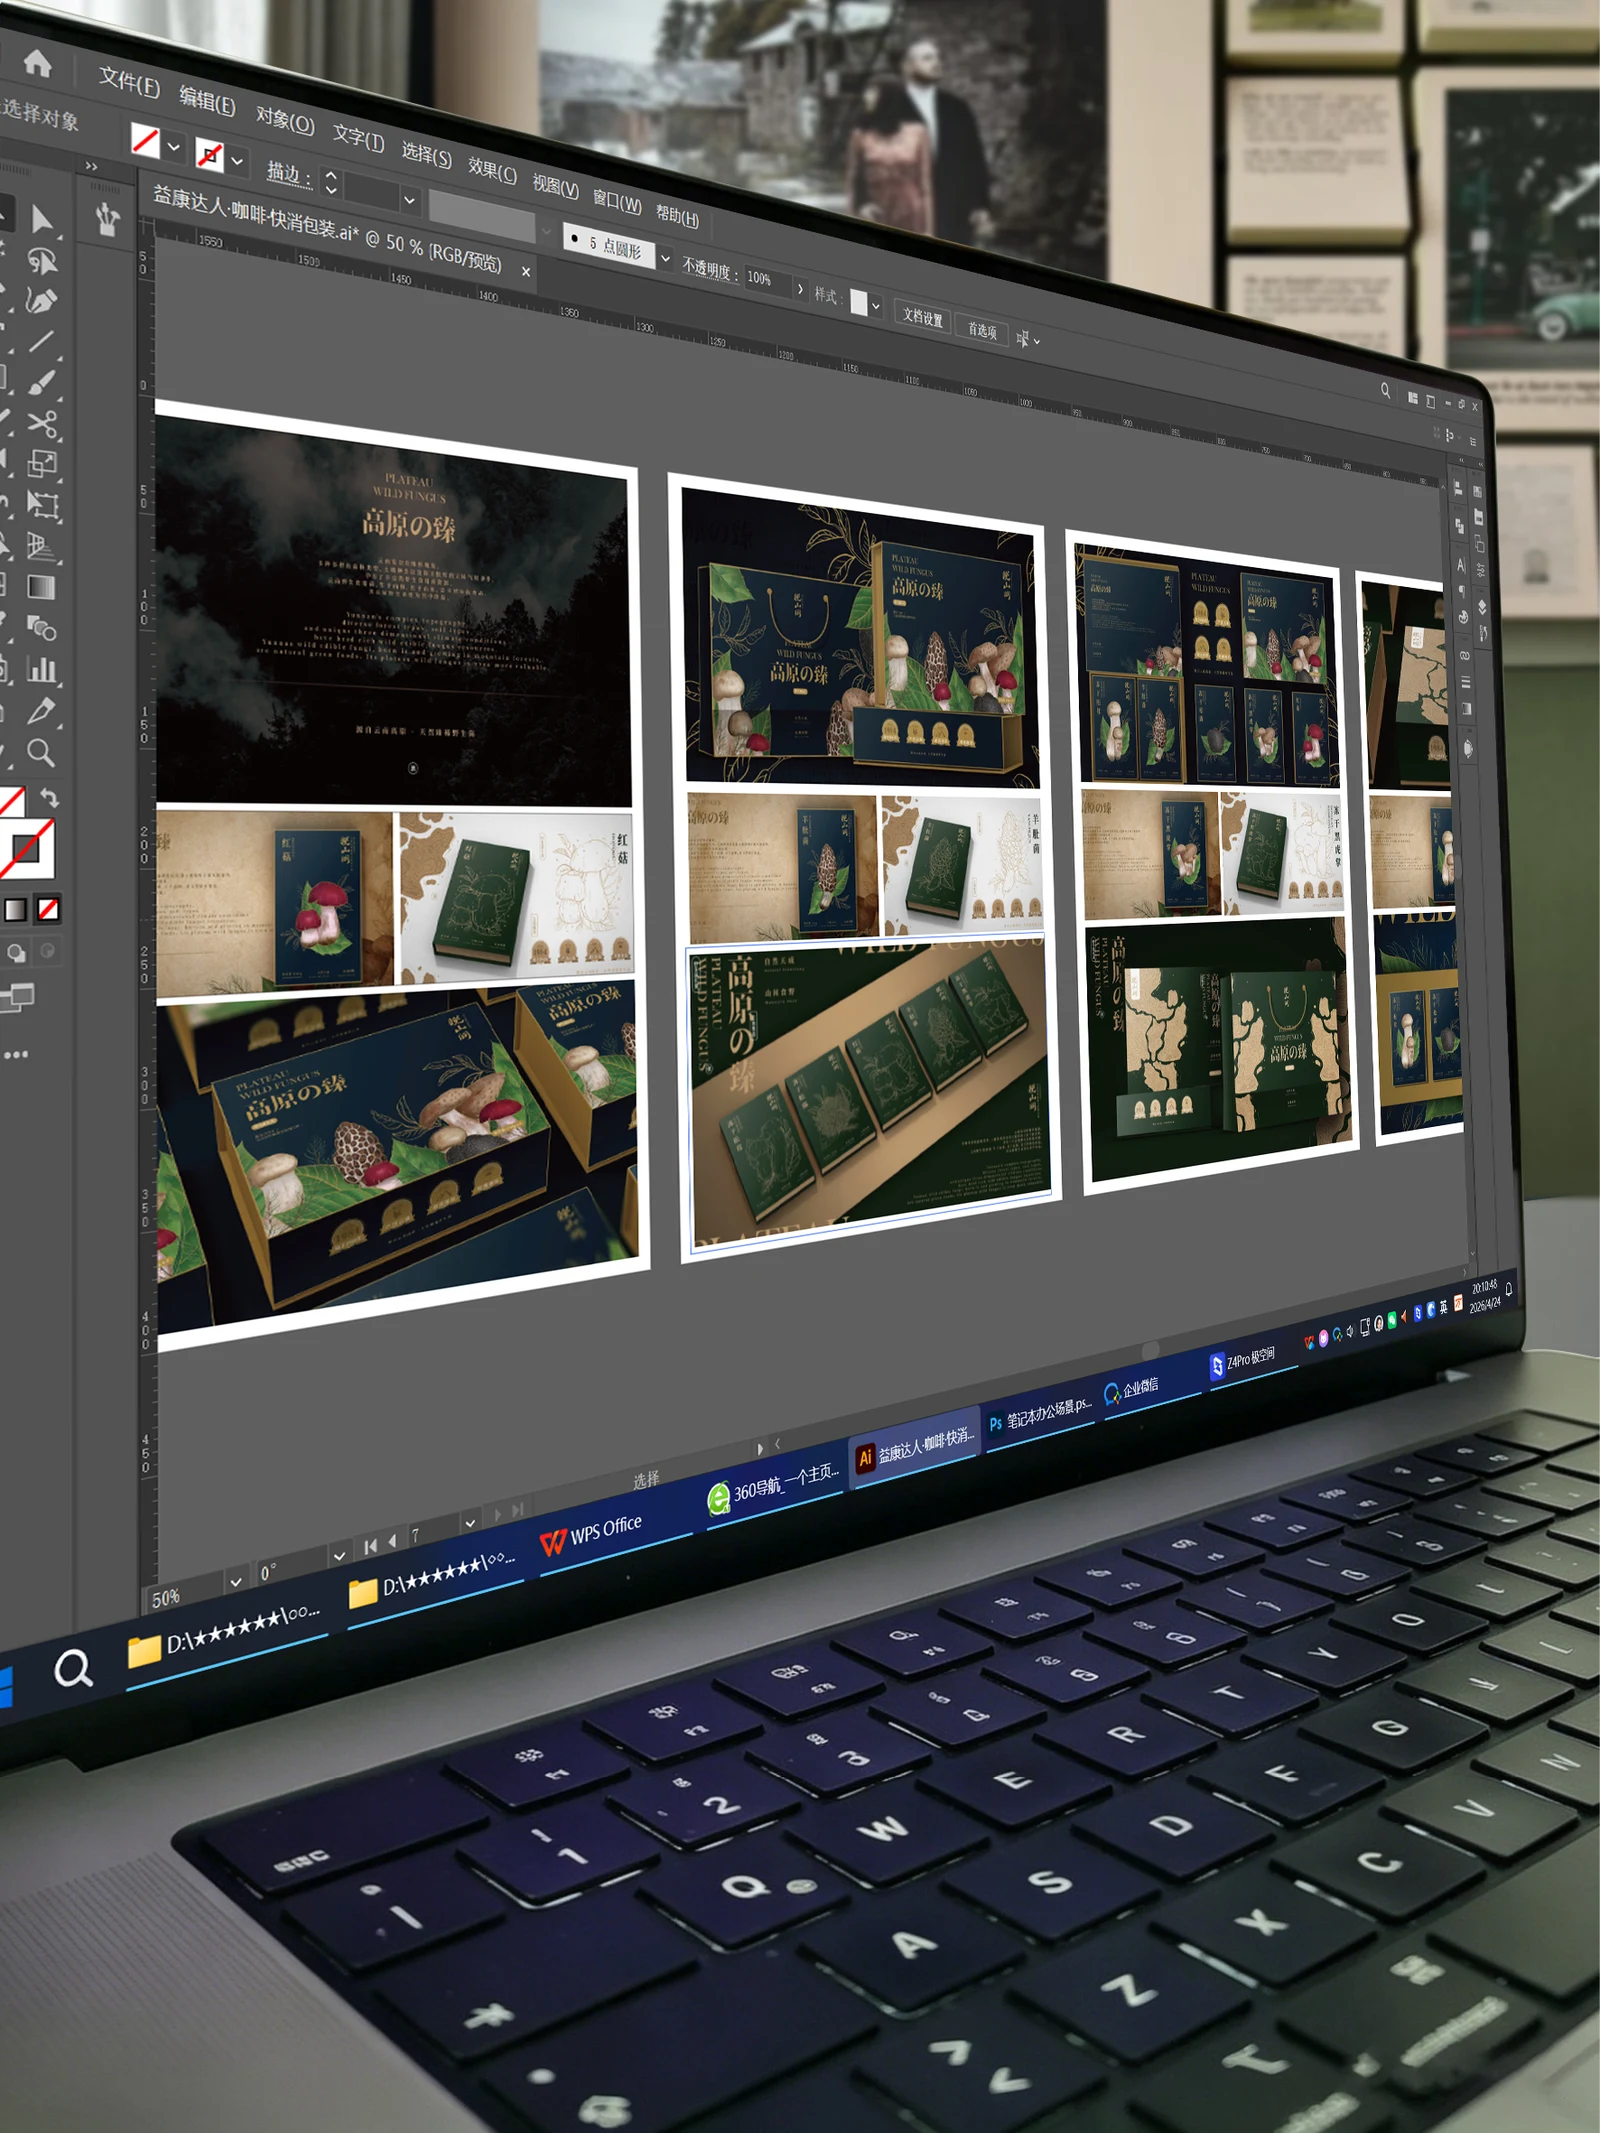Go to the Illustrator Home screen icon
1600x2133 pixels.
coord(37,63)
